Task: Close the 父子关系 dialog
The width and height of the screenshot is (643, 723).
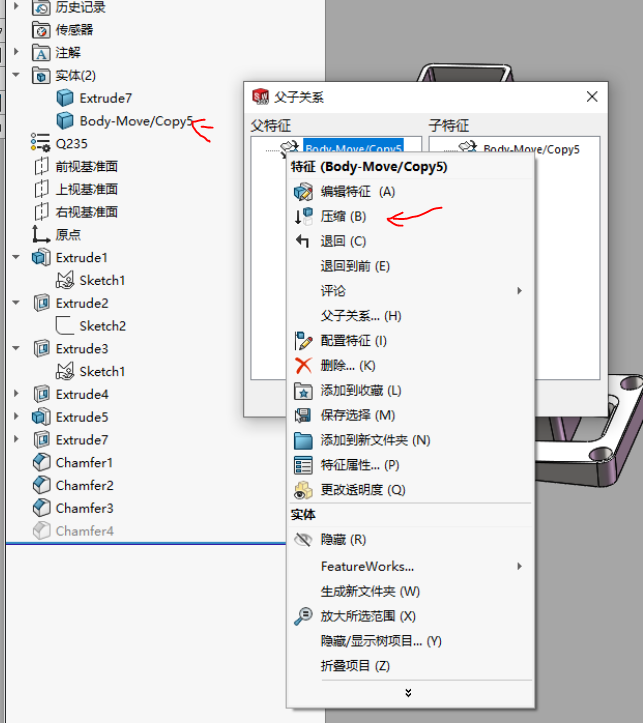Action: click(592, 96)
